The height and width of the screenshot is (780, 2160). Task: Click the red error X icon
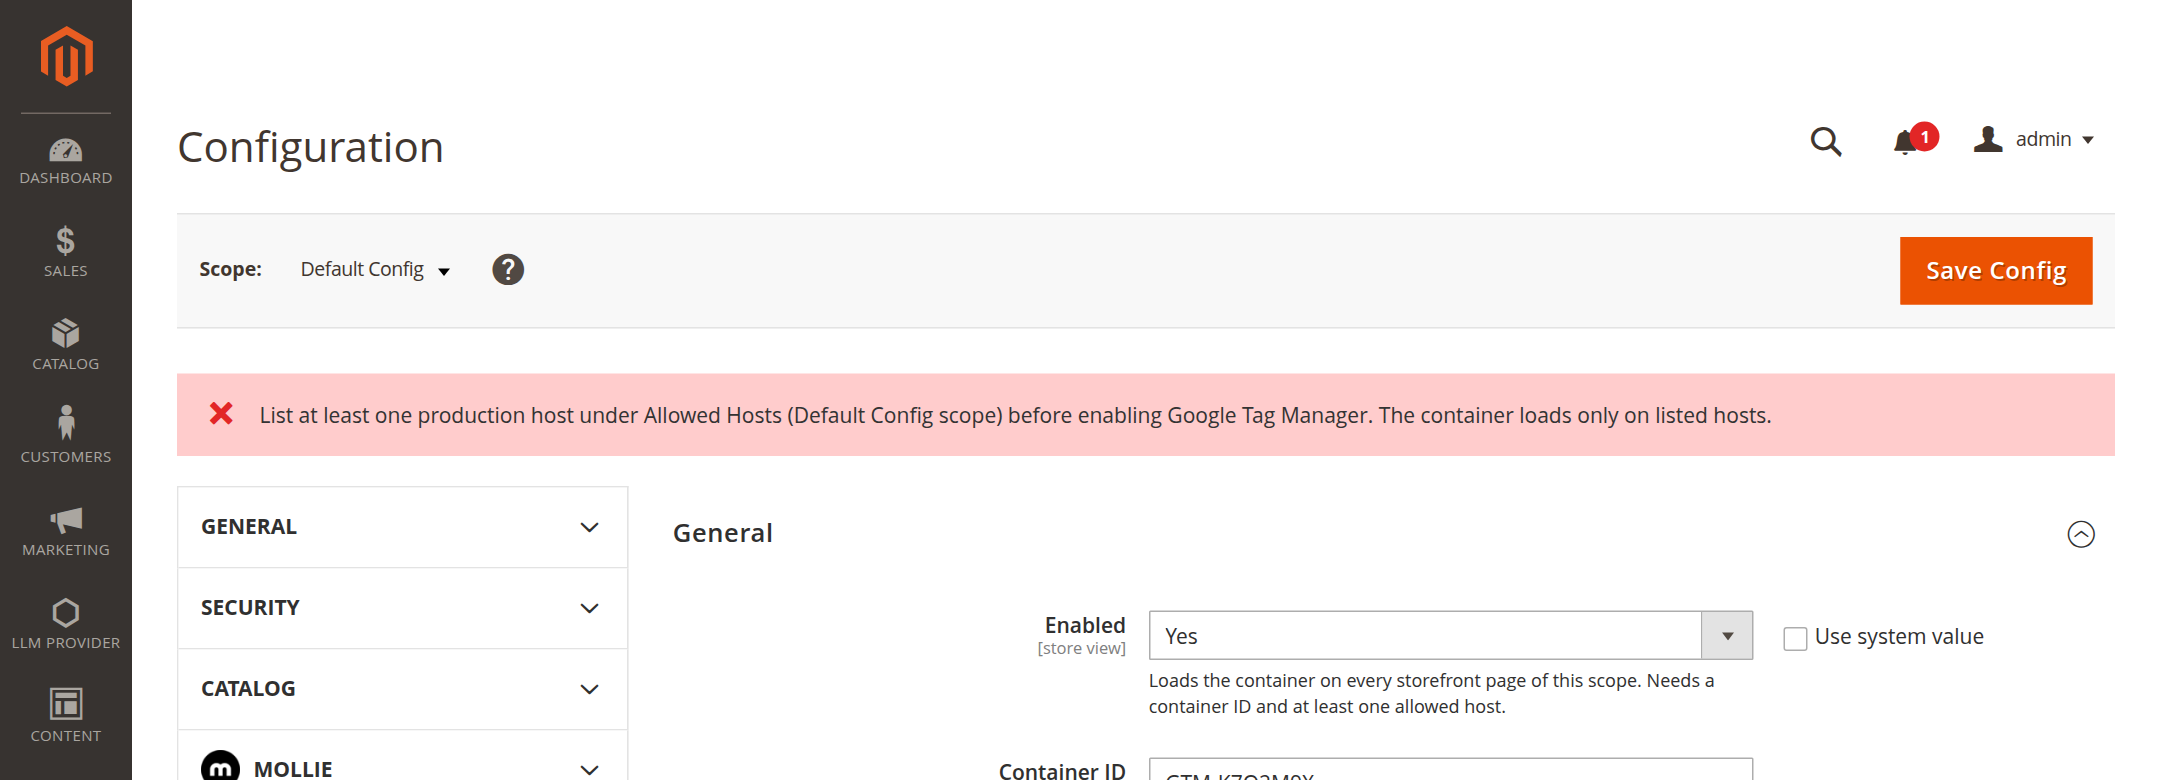221,414
